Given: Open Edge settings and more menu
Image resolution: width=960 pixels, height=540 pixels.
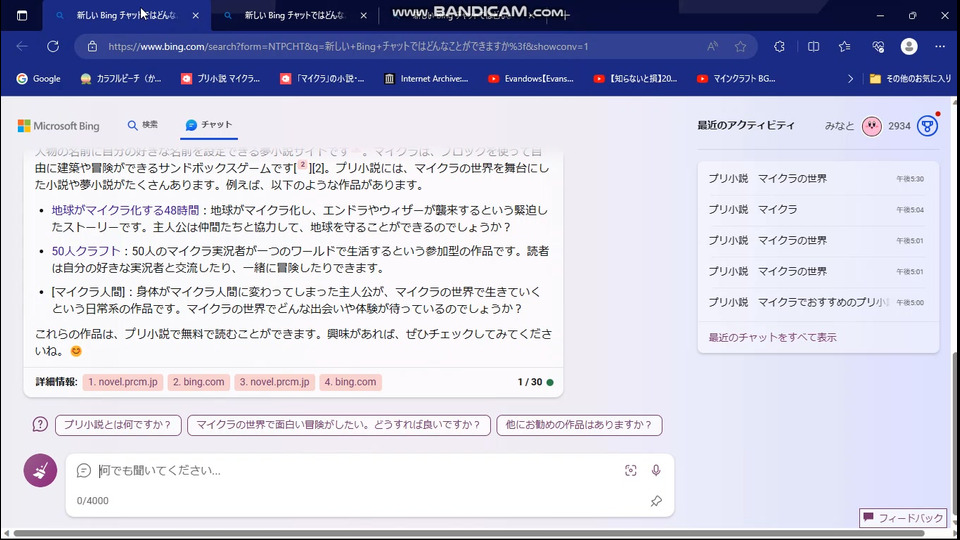Looking at the screenshot, I should (940, 47).
